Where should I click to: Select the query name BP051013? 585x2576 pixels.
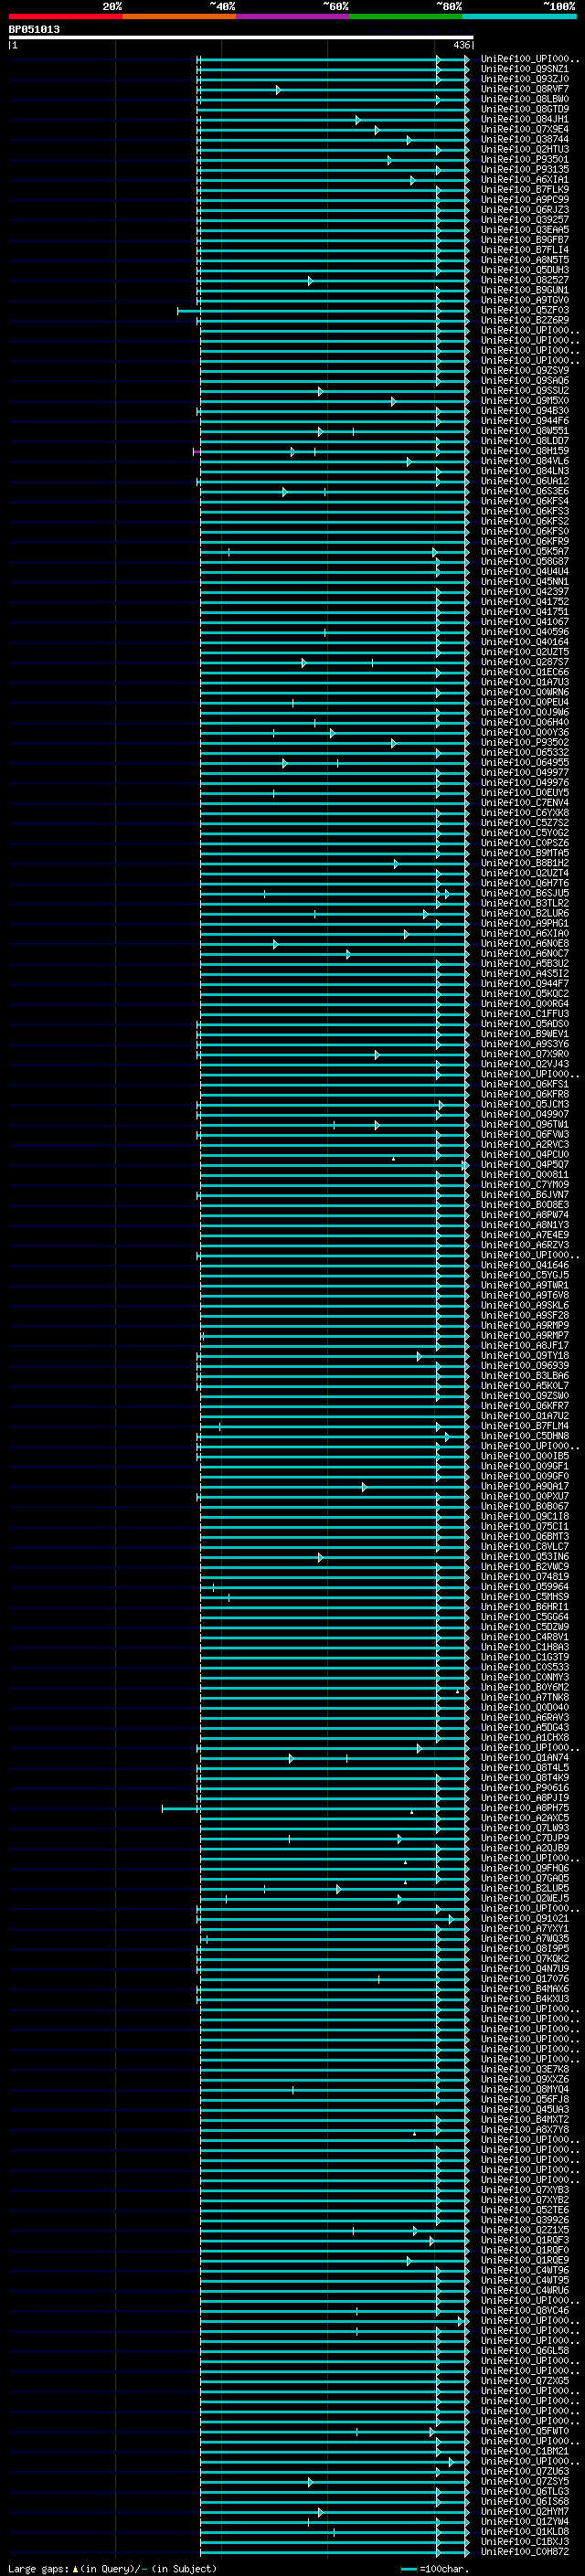pyautogui.click(x=34, y=29)
